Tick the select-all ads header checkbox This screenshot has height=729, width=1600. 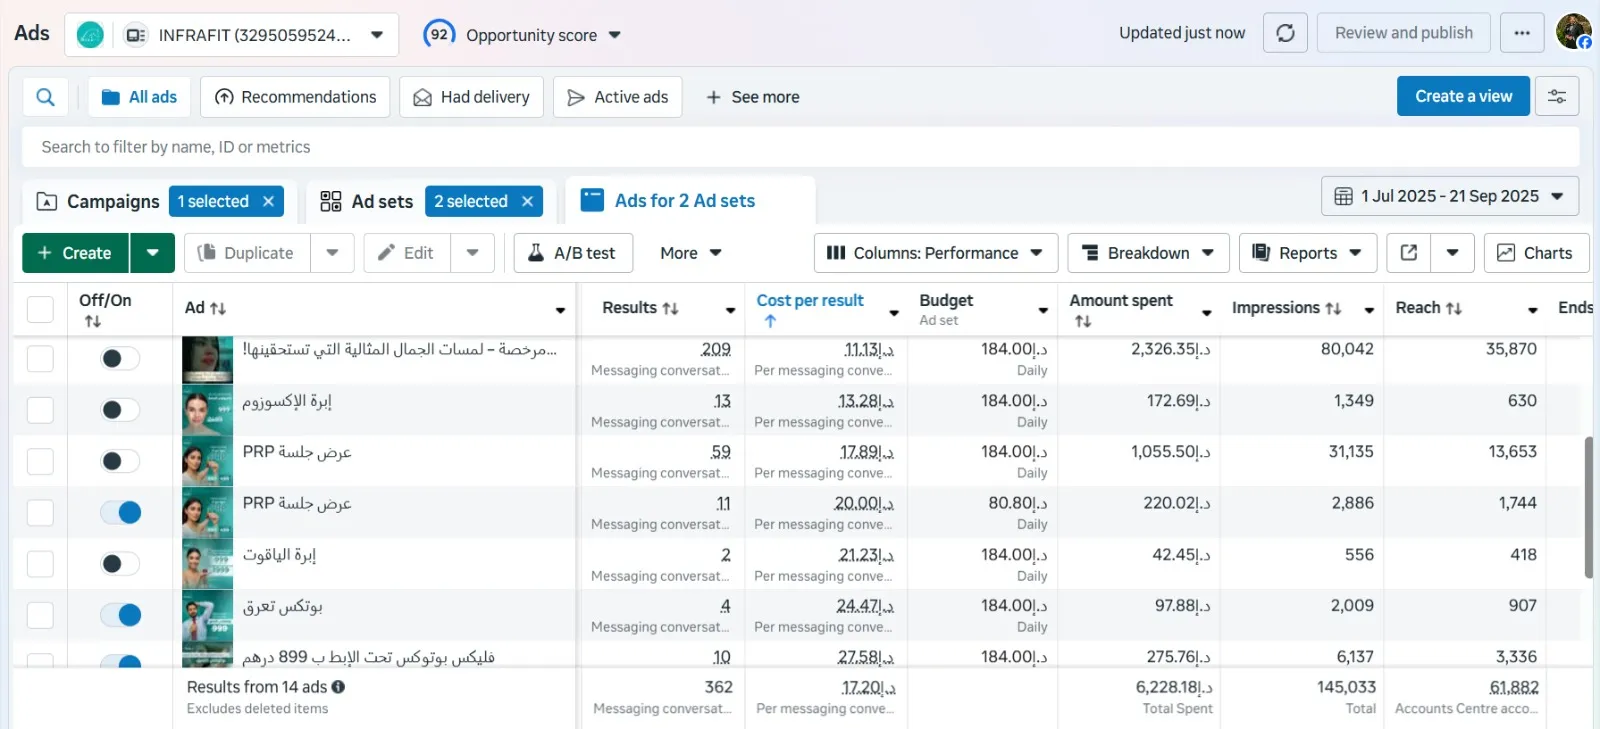coord(40,309)
